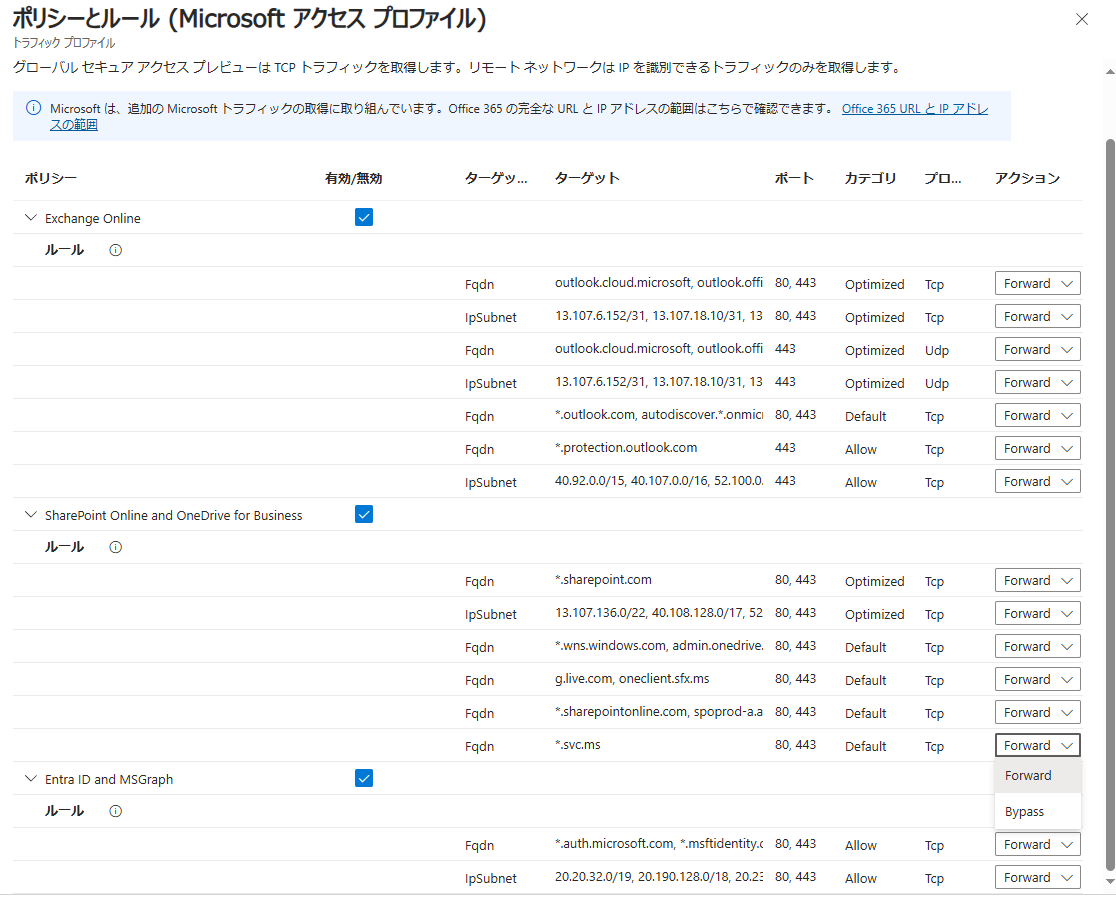
Task: Click the info icon next to Exchange Online ルール
Action: 115,250
